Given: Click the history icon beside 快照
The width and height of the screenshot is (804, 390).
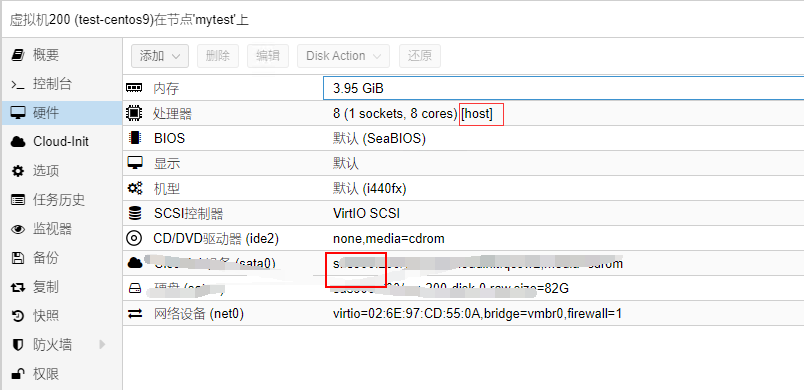Looking at the screenshot, I should click(18, 316).
